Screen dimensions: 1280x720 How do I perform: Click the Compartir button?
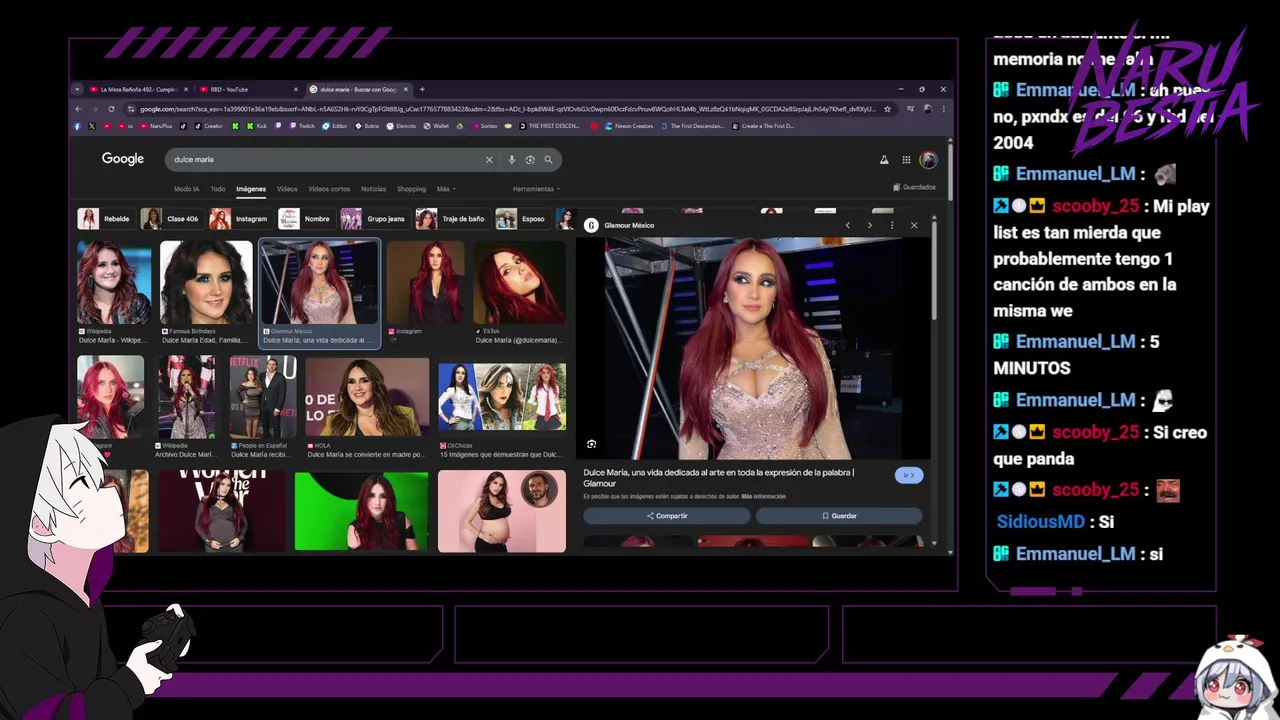(x=667, y=516)
